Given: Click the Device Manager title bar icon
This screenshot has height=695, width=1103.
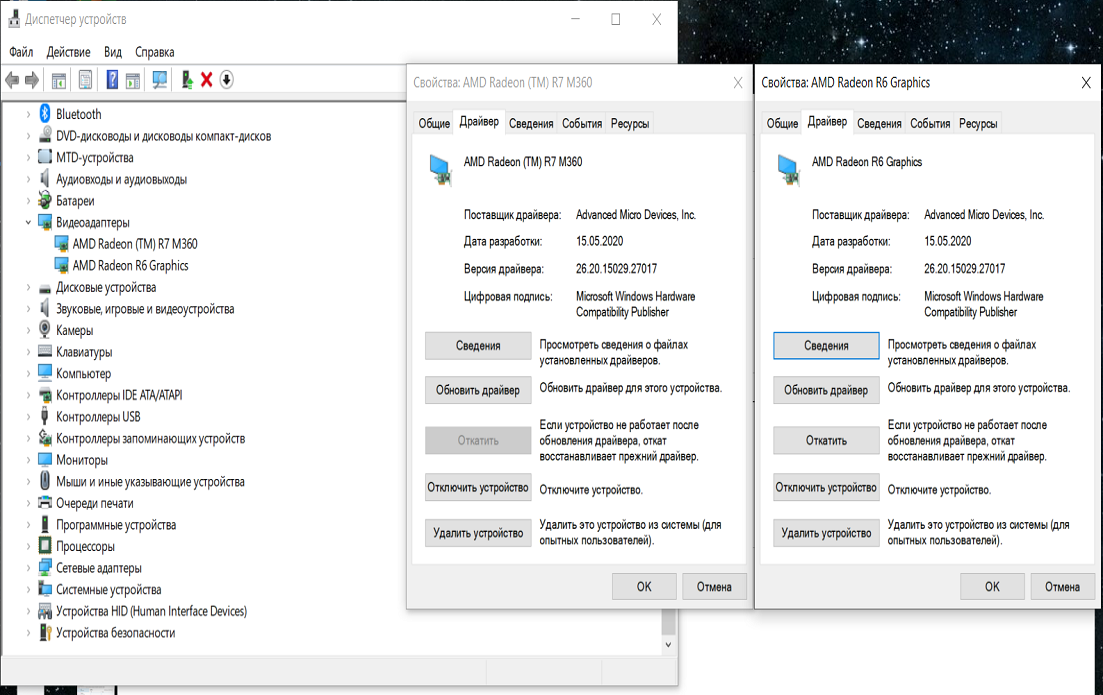Looking at the screenshot, I should tap(13, 19).
